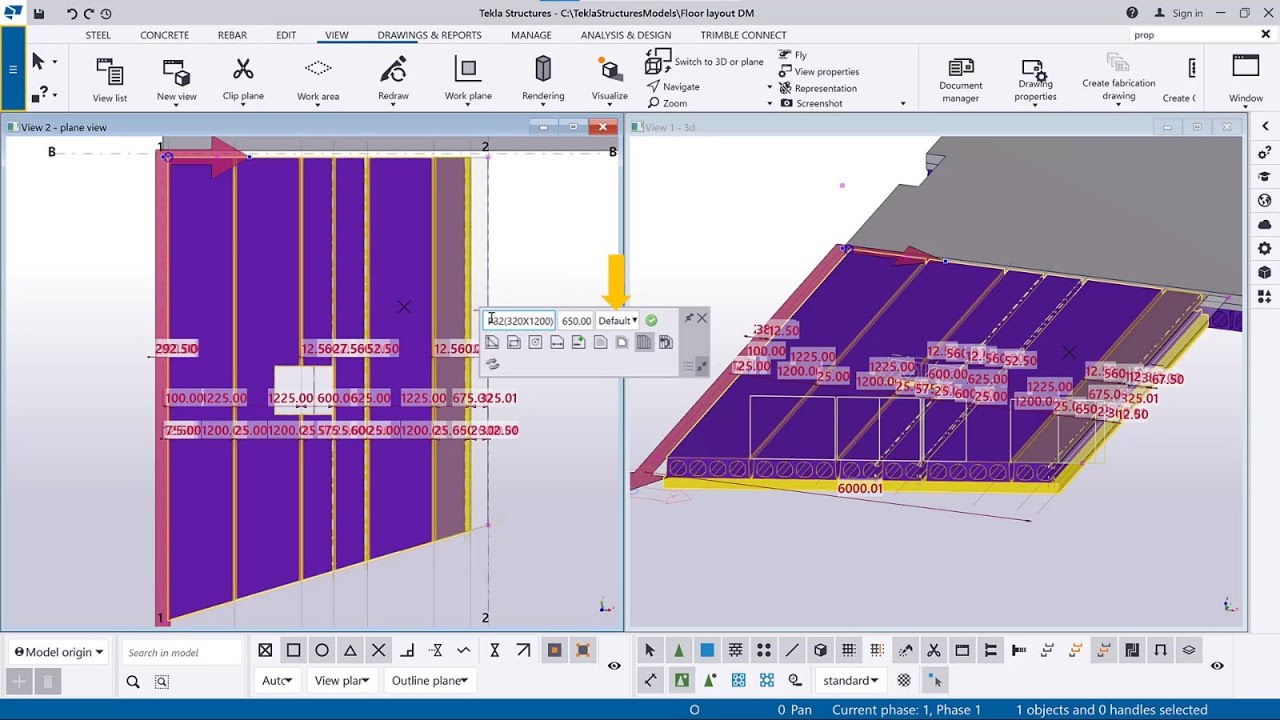Toggle the blue square select parts switch

click(707, 650)
